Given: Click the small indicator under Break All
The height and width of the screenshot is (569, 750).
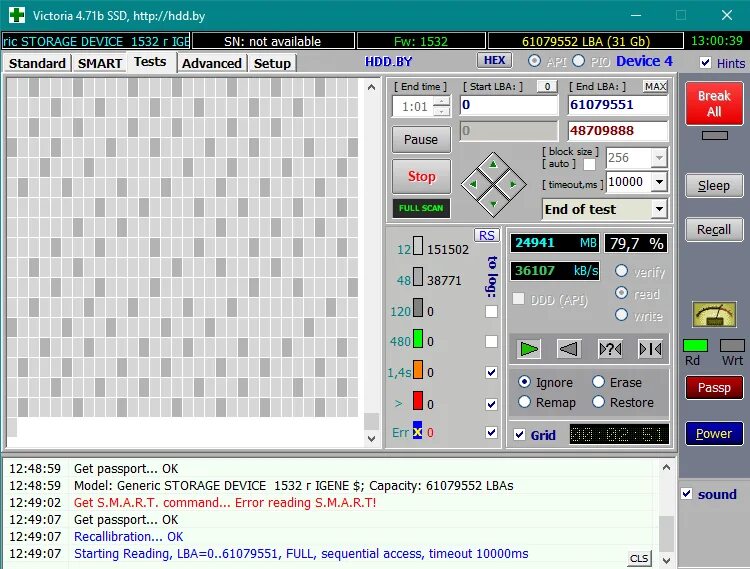Looking at the screenshot, I should pyautogui.click(x=715, y=135).
